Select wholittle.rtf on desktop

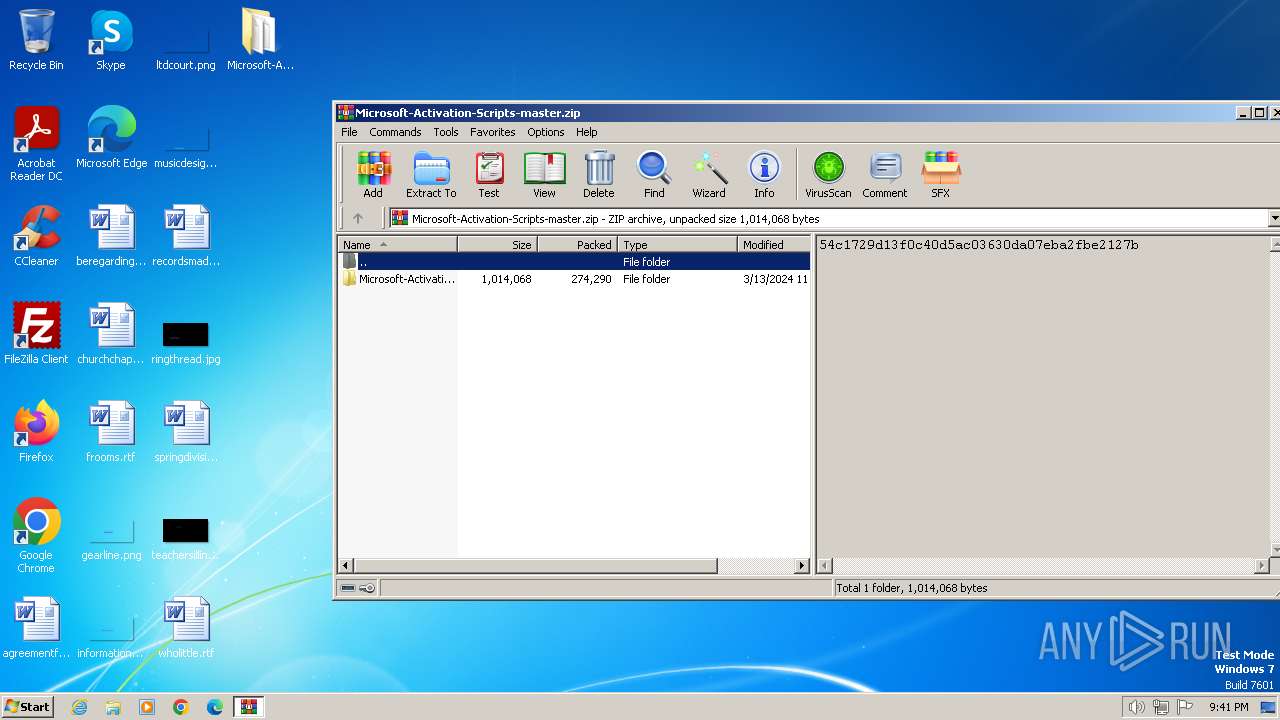tap(186, 628)
